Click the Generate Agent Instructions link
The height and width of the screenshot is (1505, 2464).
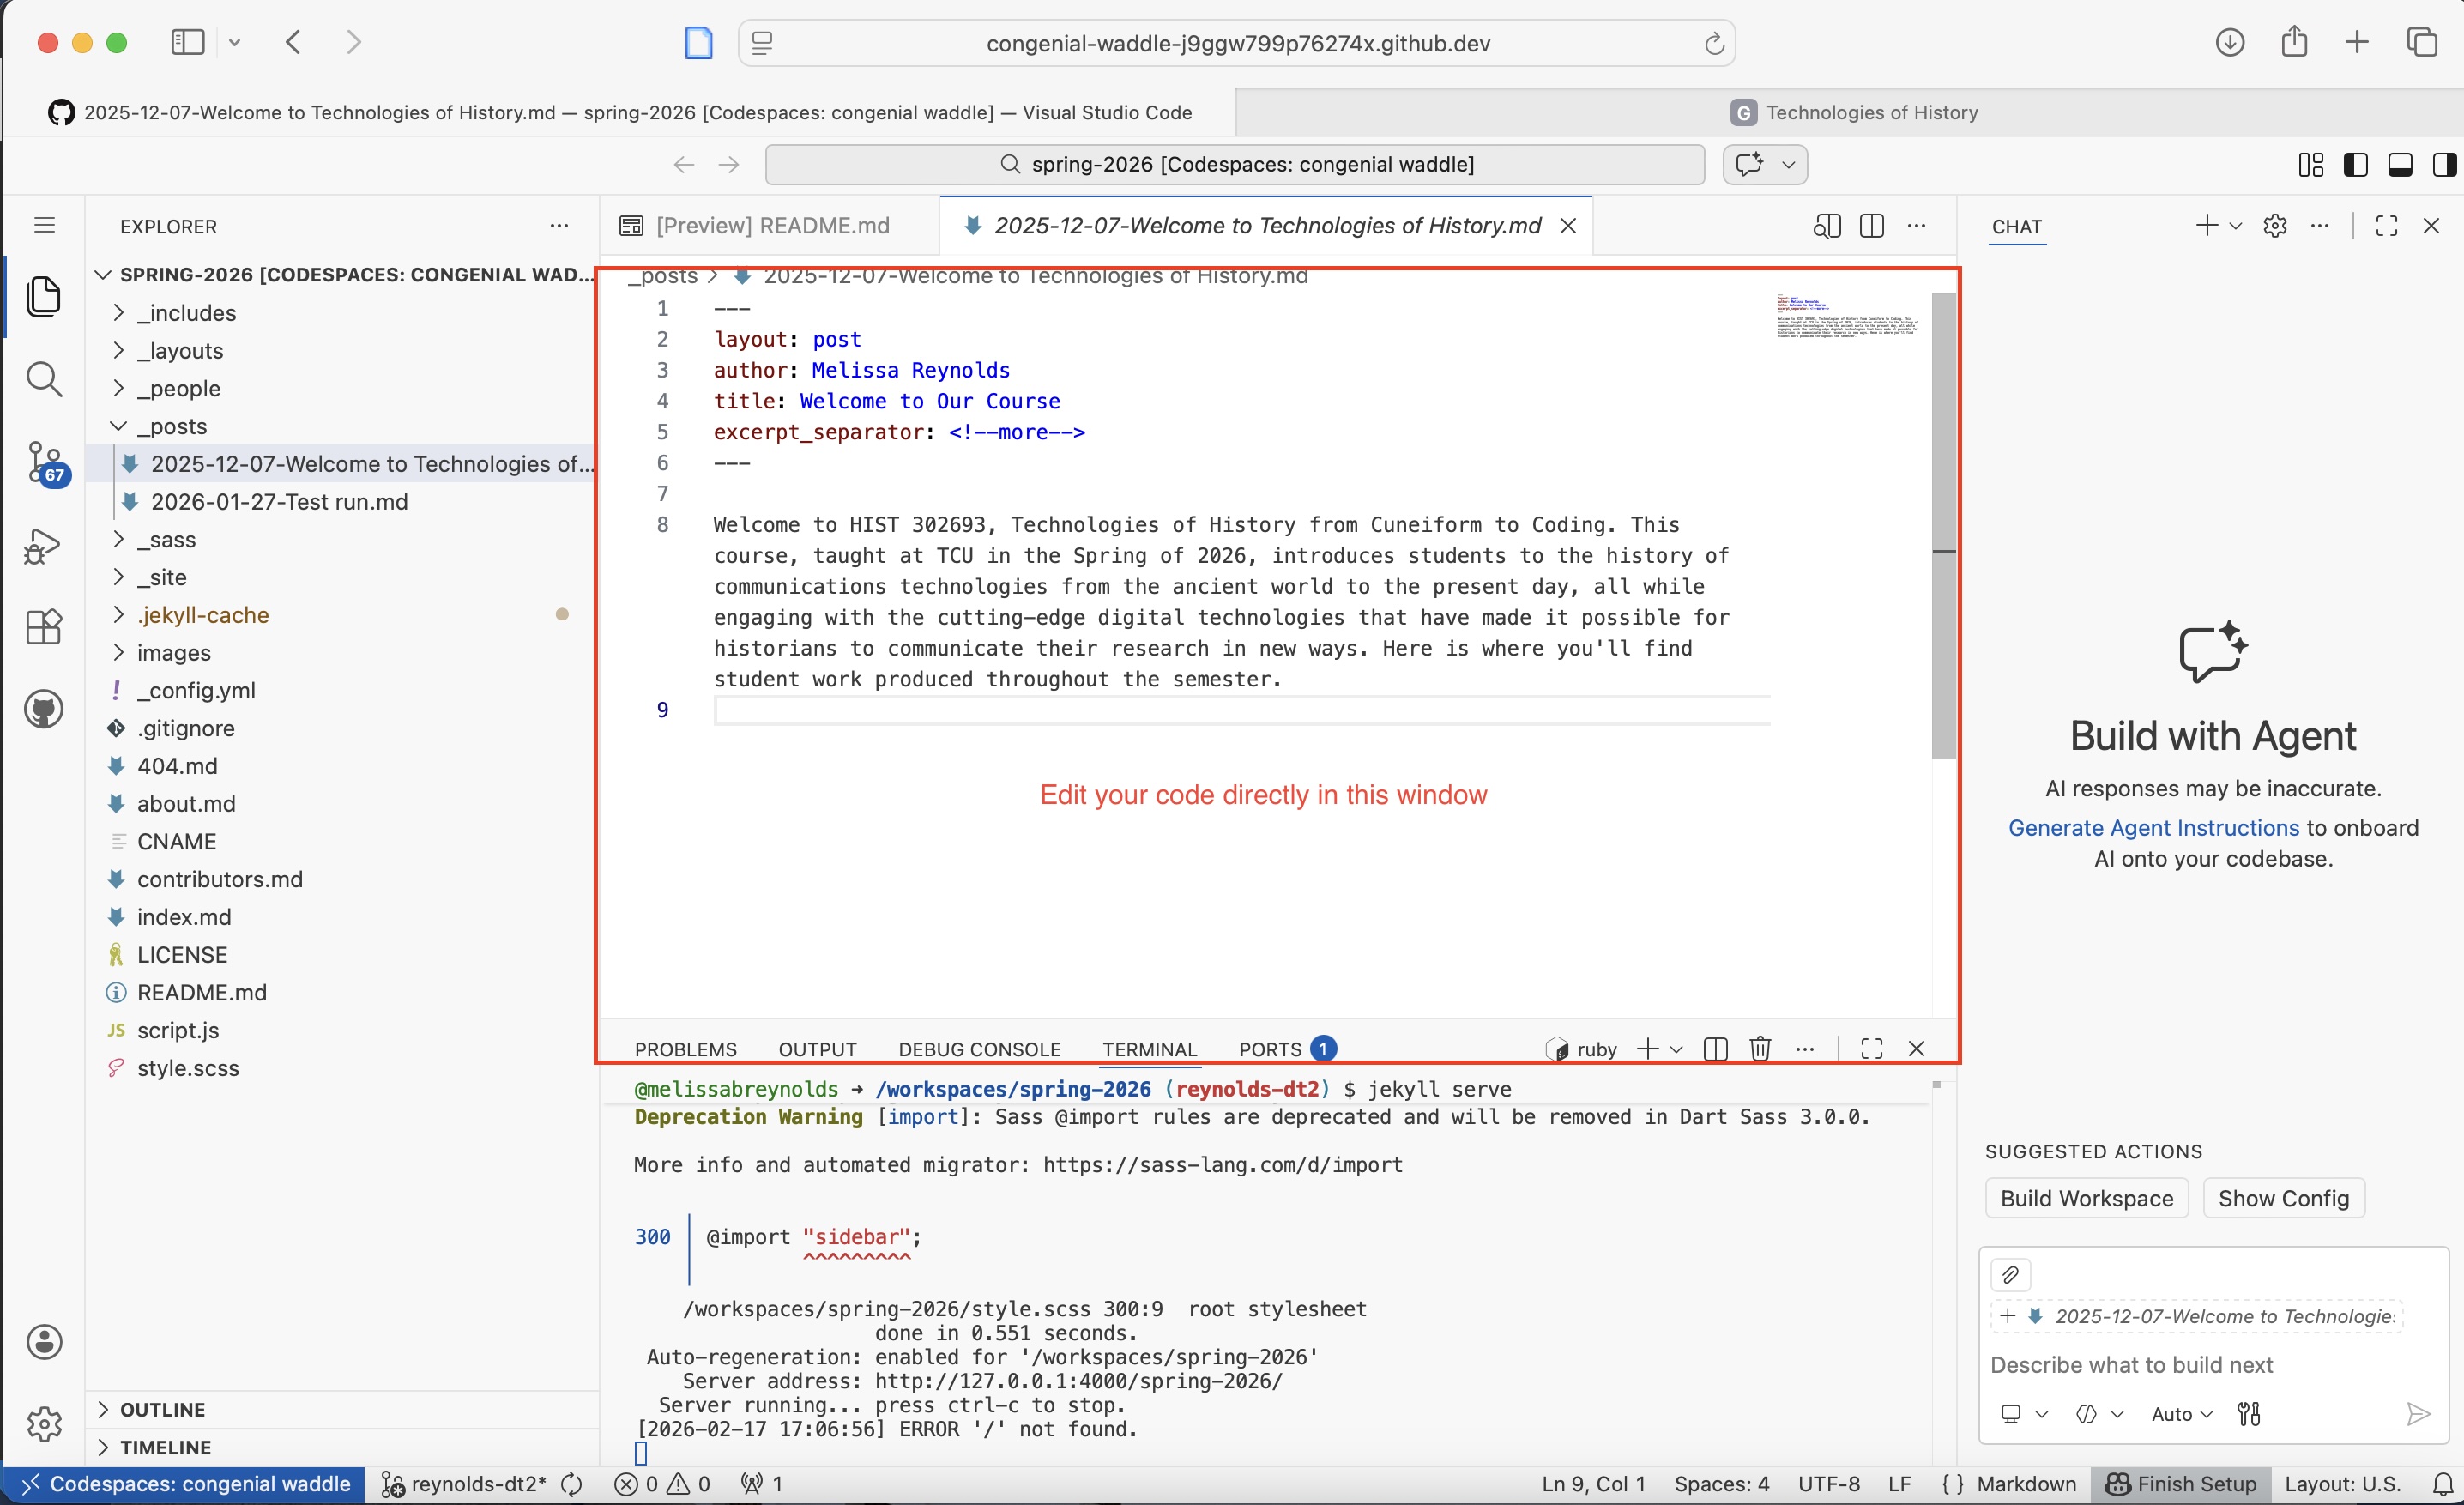point(2152,828)
